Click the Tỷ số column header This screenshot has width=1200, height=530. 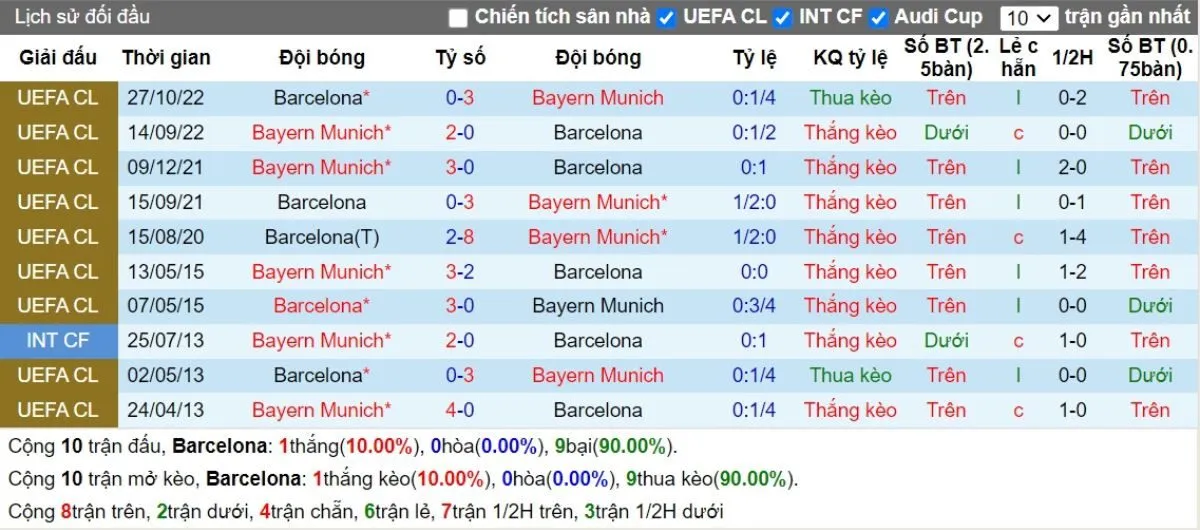tap(460, 58)
